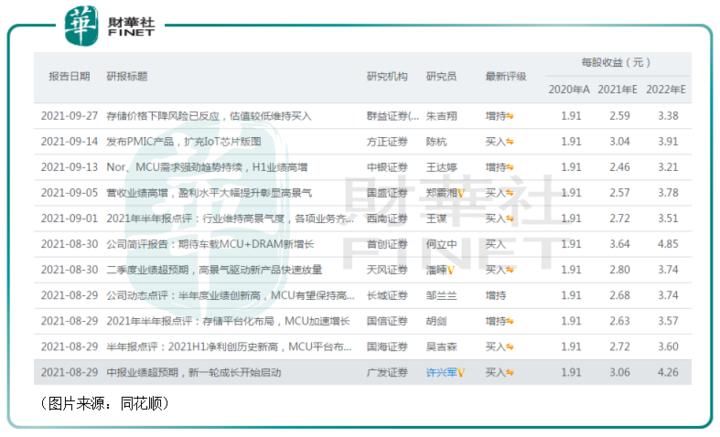Click 增持 rating in 长城证券 row
The width and height of the screenshot is (720, 437).
pyautogui.click(x=495, y=295)
